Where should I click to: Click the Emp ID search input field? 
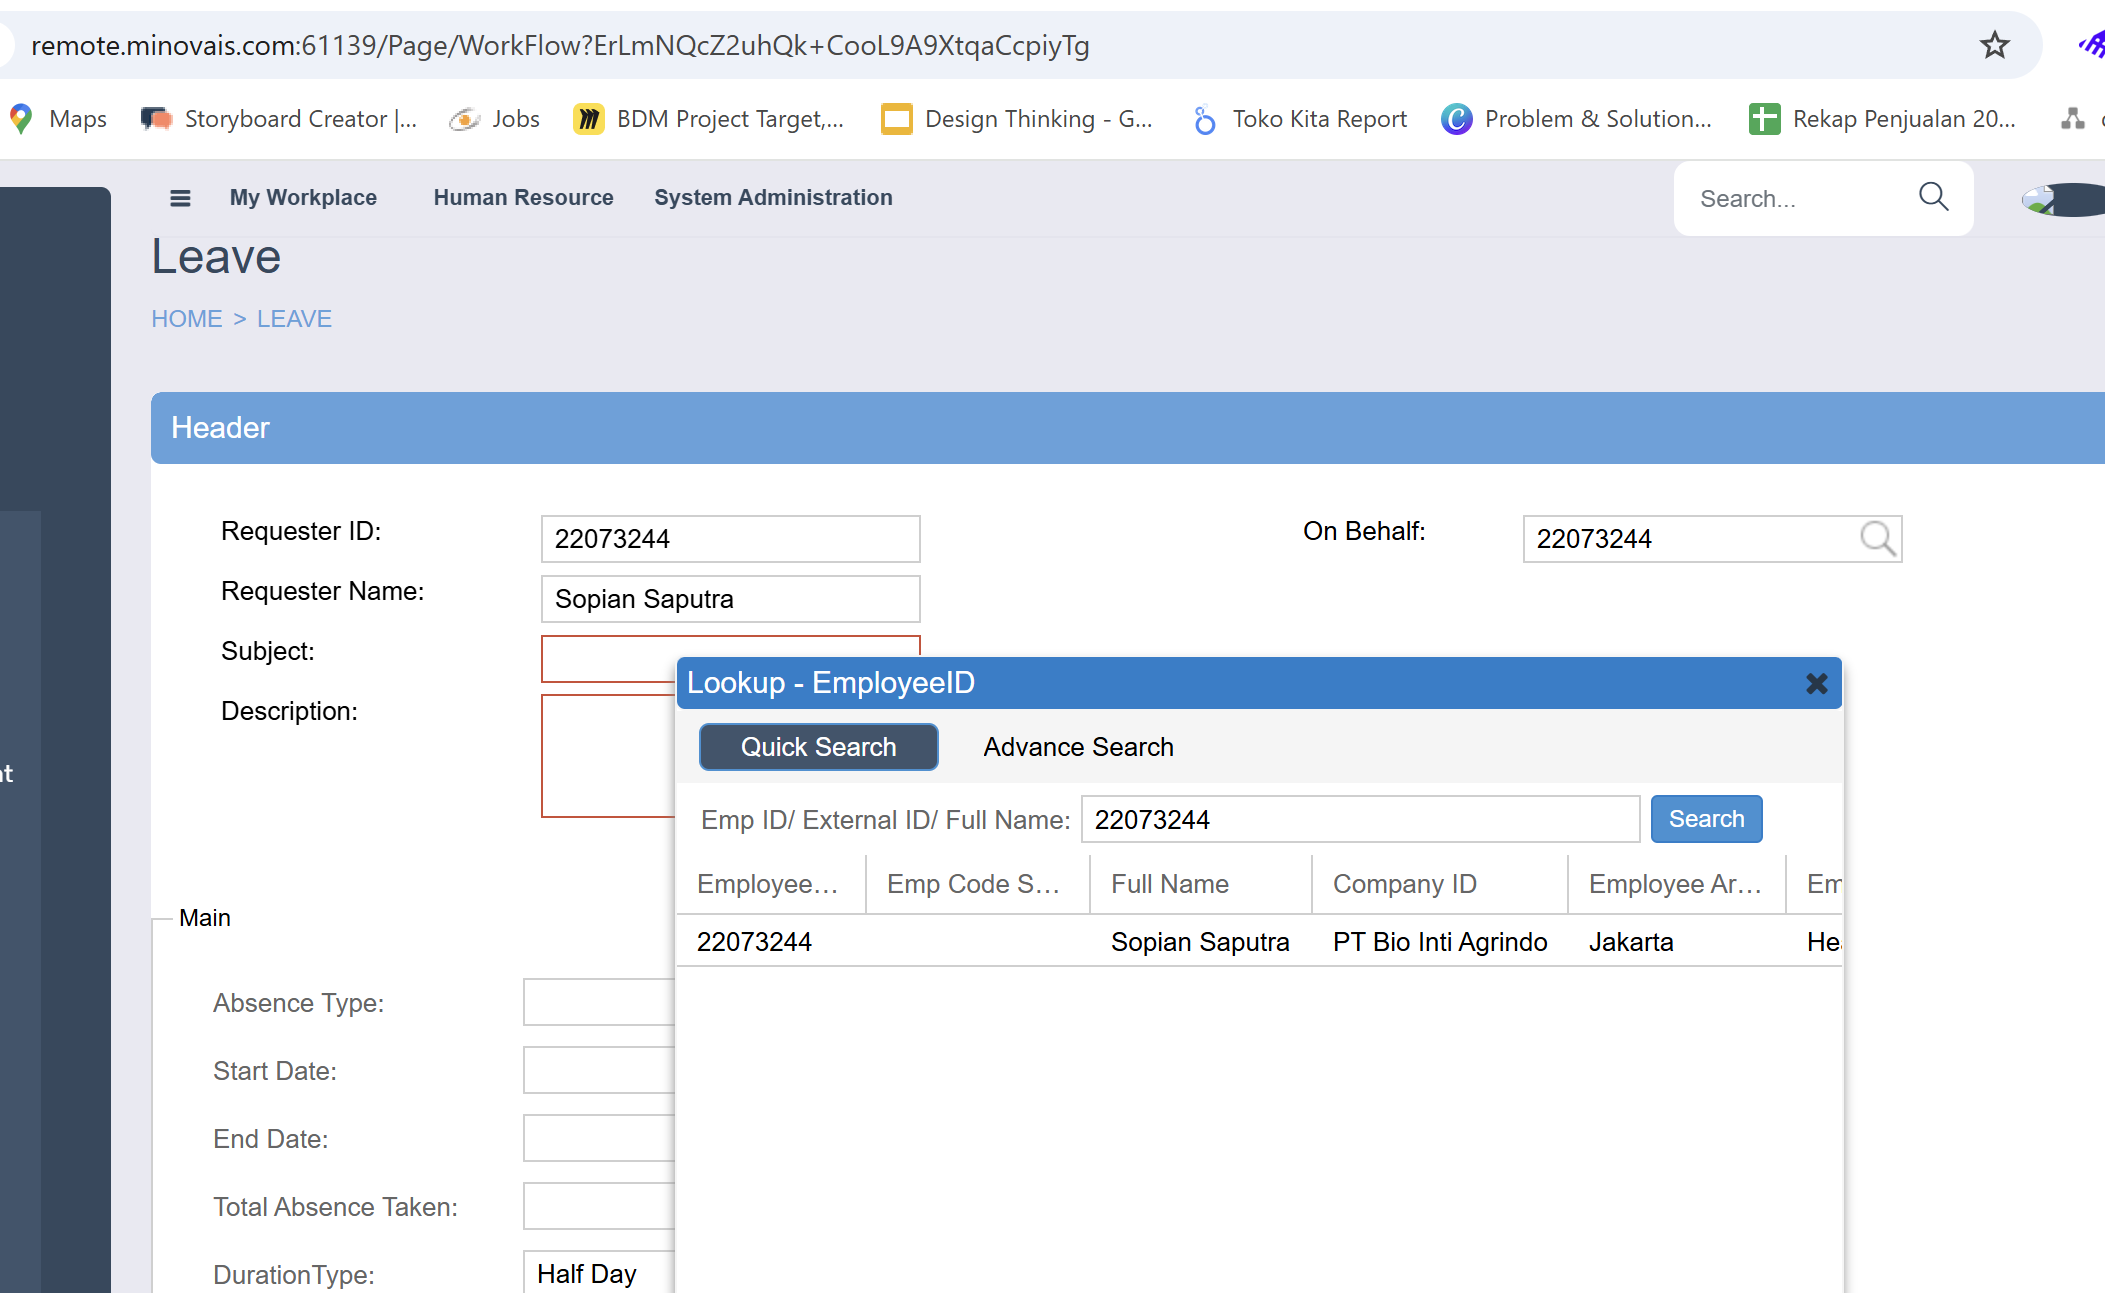click(x=1359, y=820)
